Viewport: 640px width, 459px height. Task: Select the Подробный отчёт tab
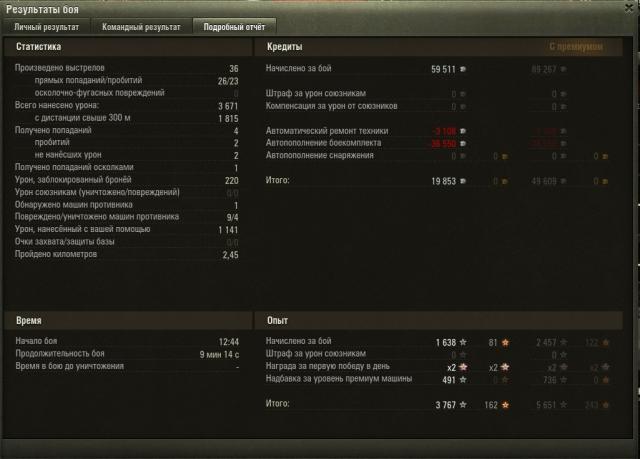(234, 27)
